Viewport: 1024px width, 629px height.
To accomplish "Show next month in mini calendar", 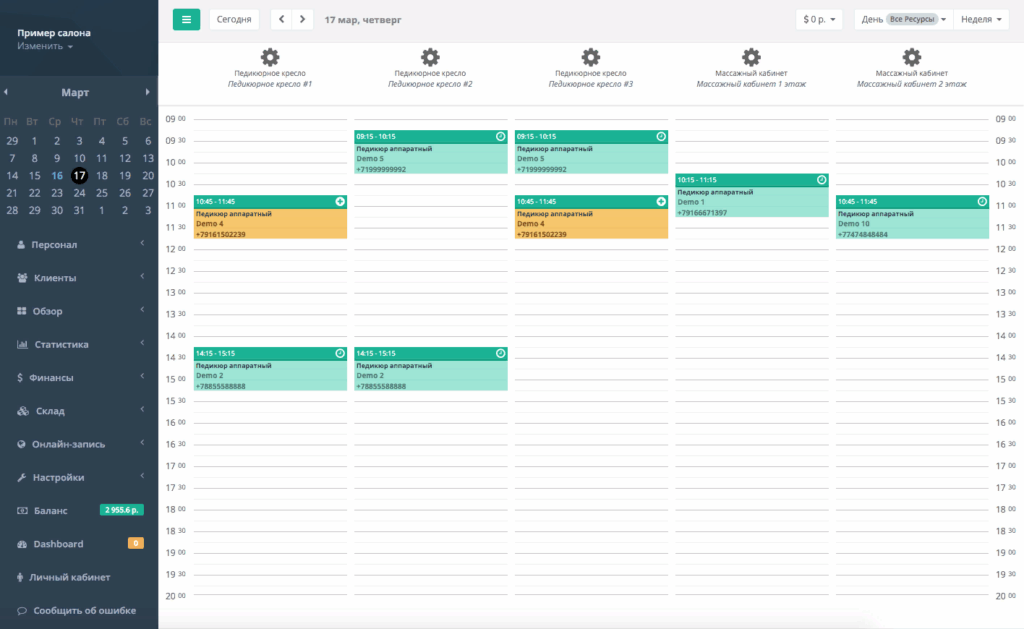I will coord(148,92).
